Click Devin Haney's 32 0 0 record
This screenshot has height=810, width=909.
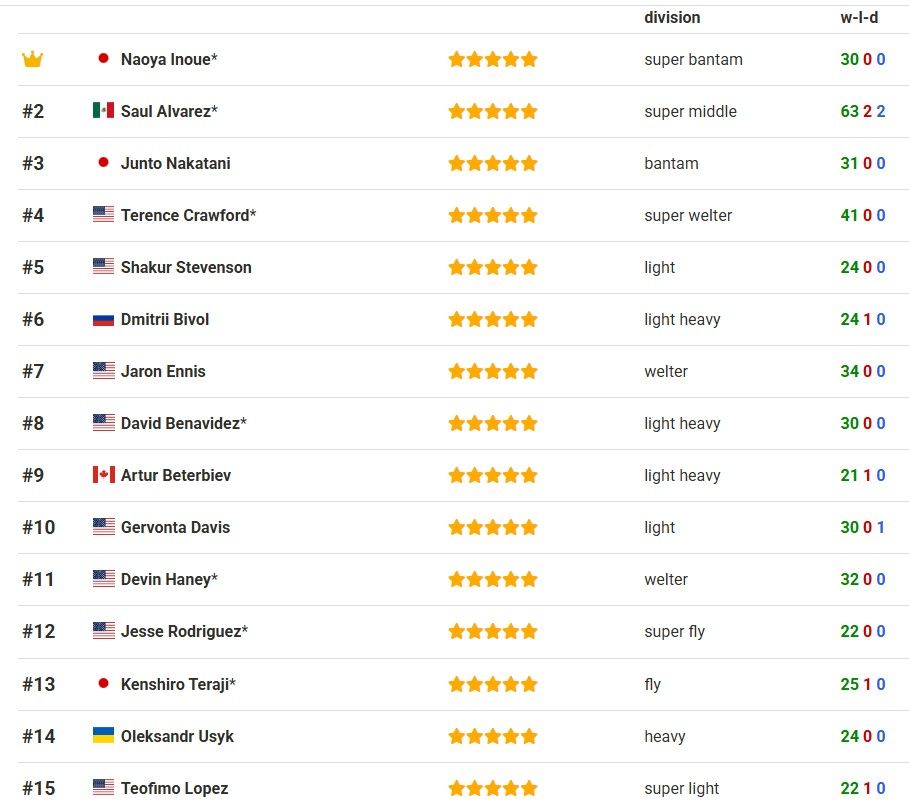coord(862,580)
